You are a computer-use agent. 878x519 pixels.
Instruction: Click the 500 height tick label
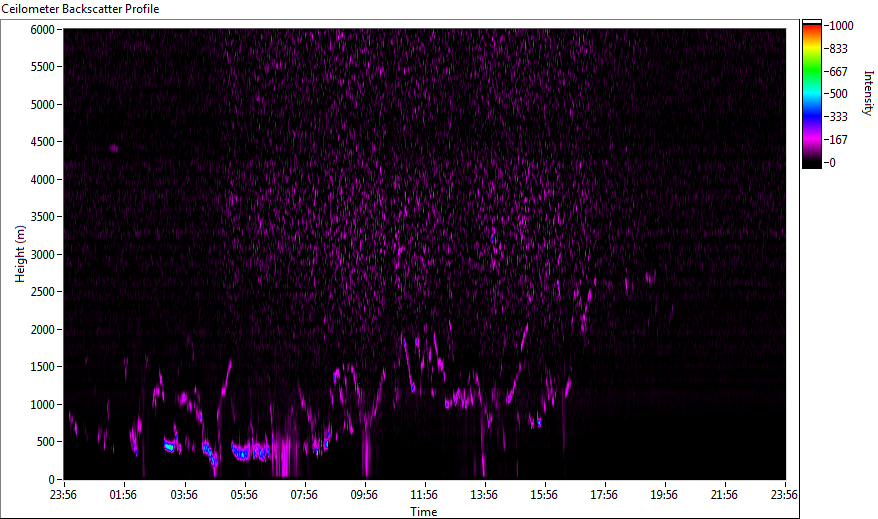coord(46,442)
